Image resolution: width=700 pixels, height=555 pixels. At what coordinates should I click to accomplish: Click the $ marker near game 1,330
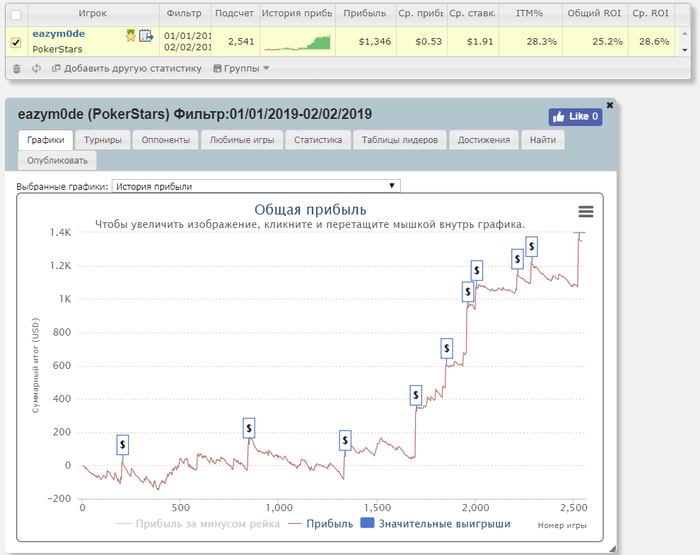[345, 441]
